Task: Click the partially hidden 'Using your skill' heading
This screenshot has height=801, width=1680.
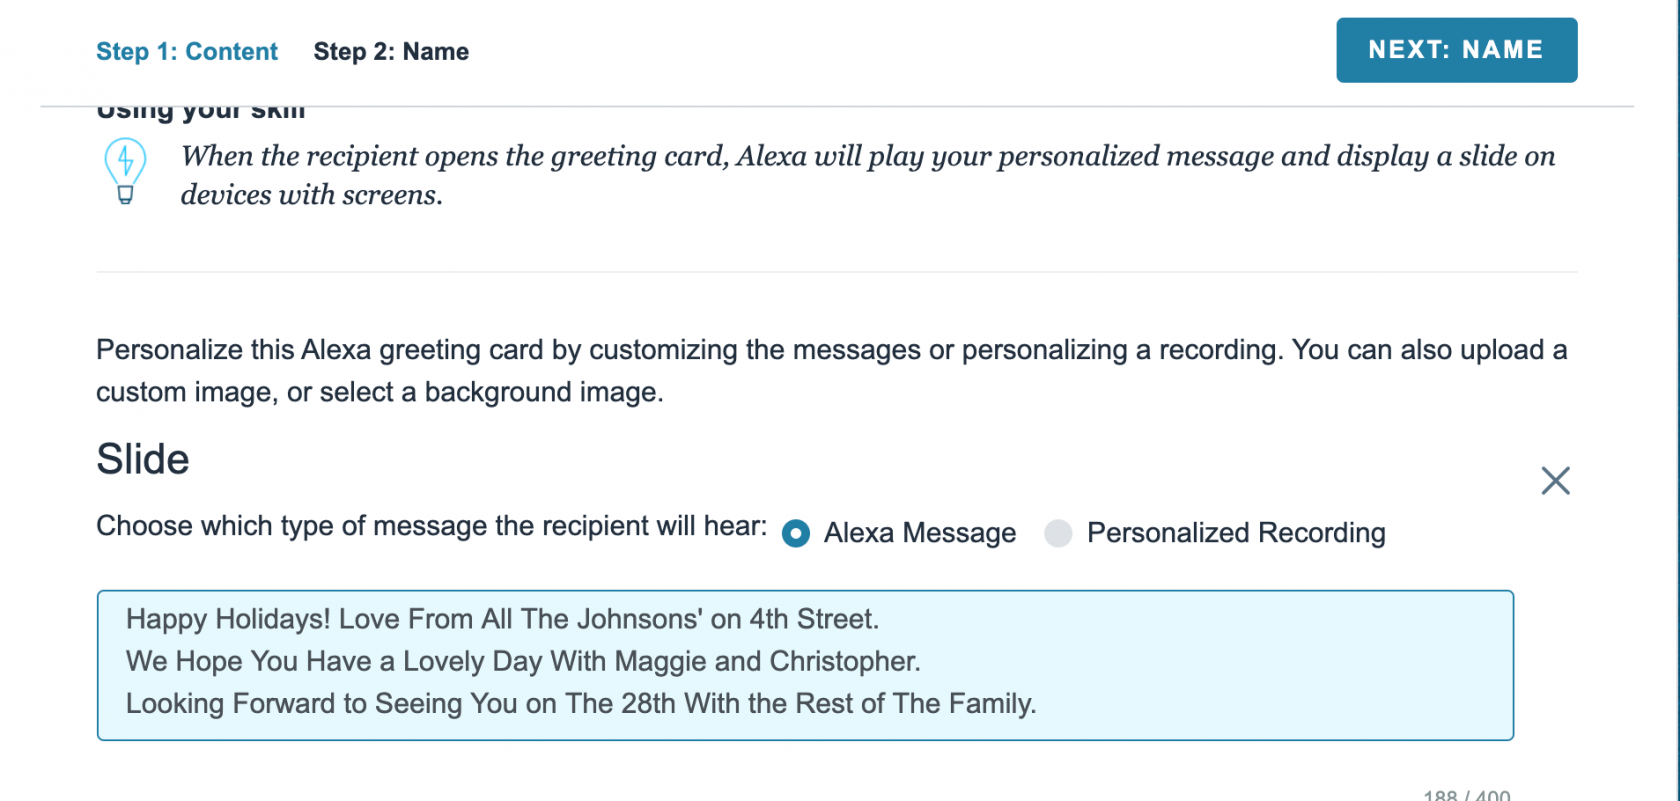Action: coord(201,112)
